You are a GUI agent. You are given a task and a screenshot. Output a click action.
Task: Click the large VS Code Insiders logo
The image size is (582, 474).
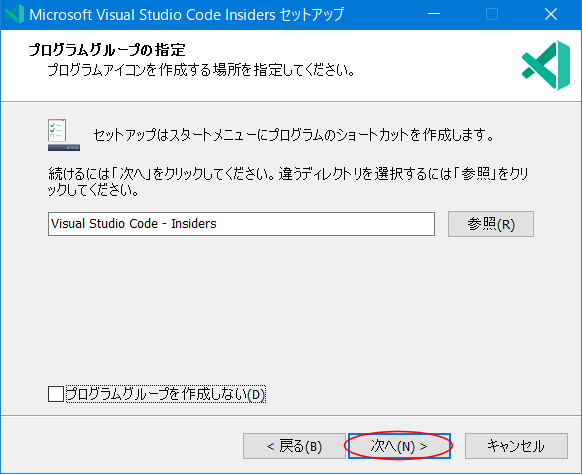tap(546, 65)
